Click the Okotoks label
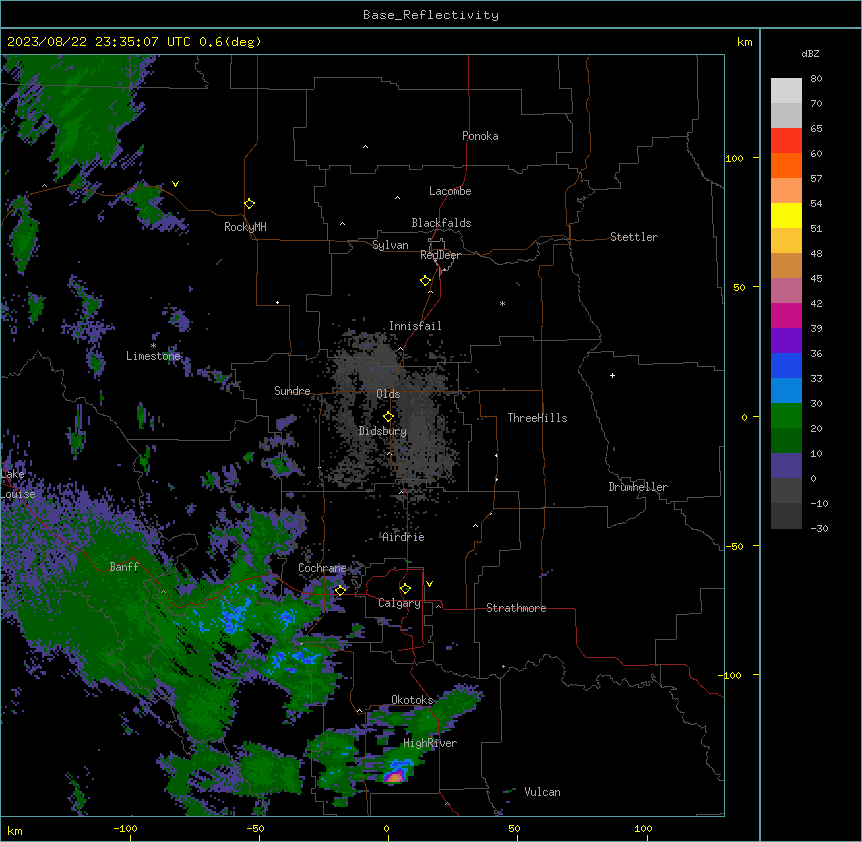862x842 pixels. [x=412, y=700]
